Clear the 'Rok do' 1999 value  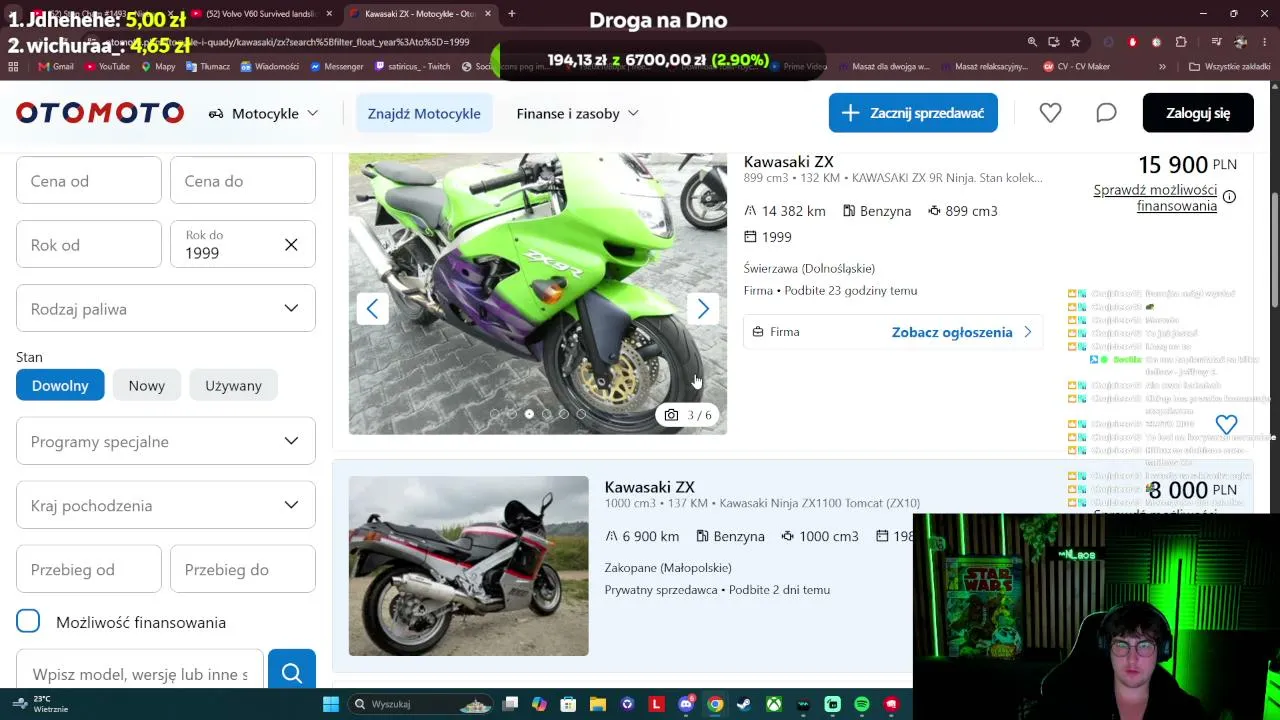[291, 244]
